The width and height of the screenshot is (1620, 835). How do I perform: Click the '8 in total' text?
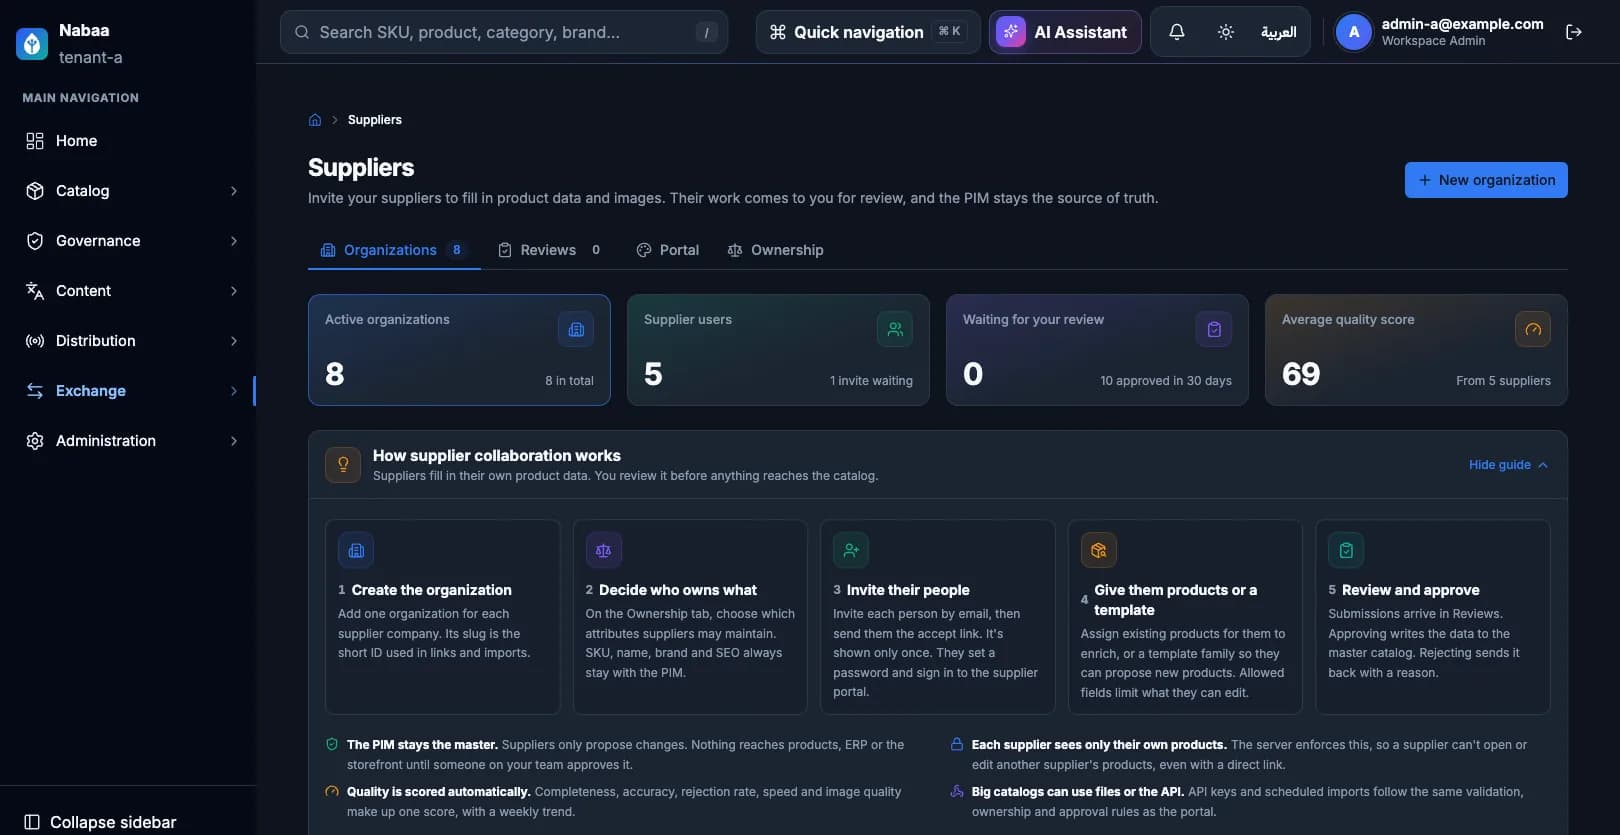tap(569, 381)
